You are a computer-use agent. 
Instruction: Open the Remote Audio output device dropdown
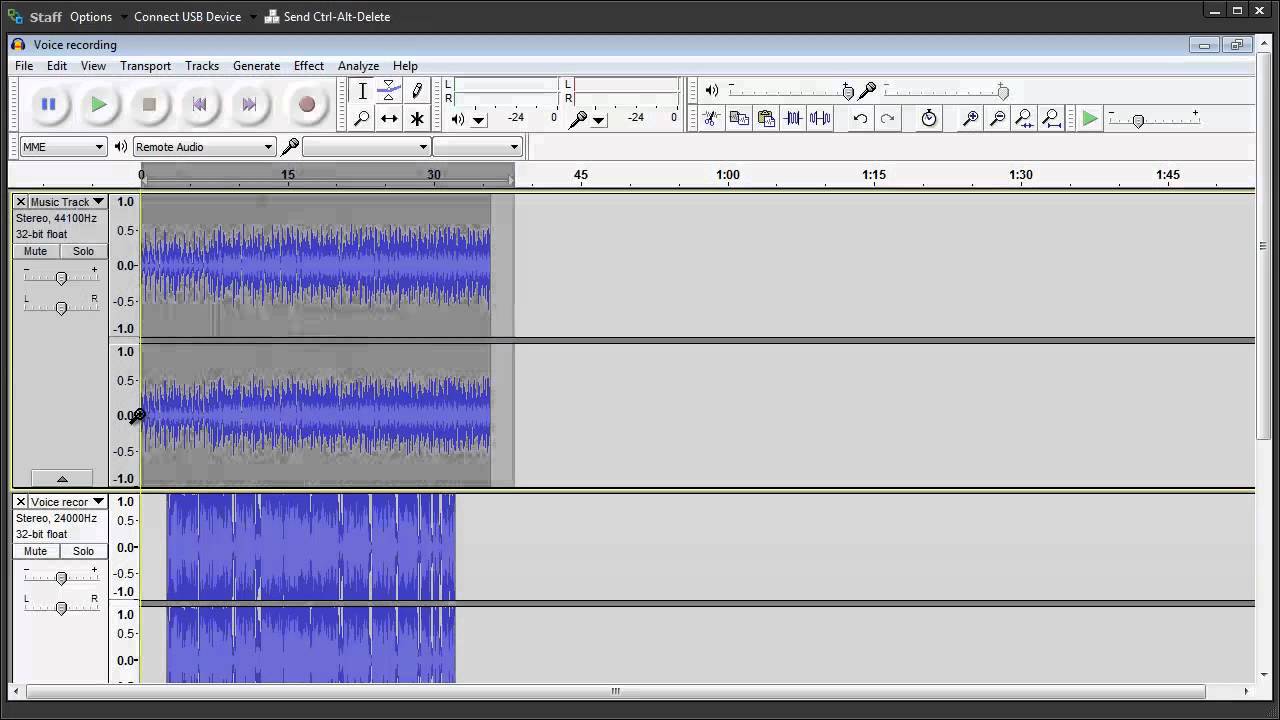(x=204, y=147)
